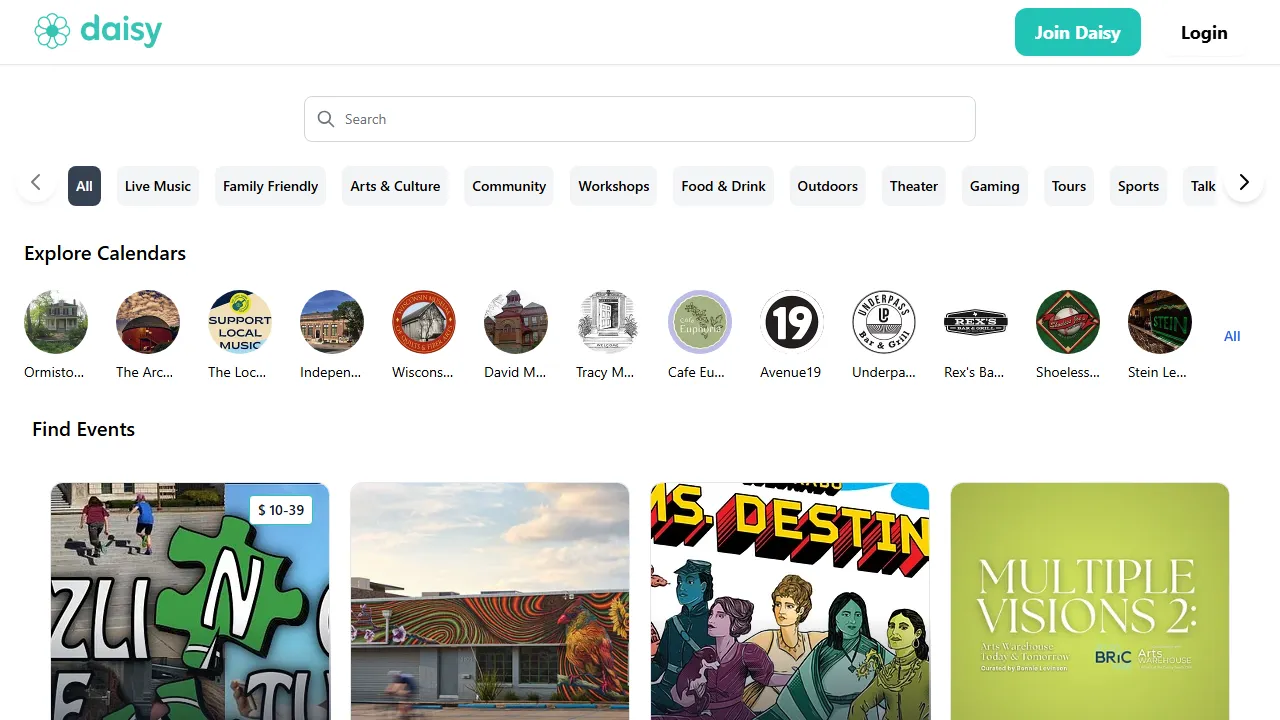
Task: Select the Shoeless Joe's calendar icon
Action: tap(1067, 322)
